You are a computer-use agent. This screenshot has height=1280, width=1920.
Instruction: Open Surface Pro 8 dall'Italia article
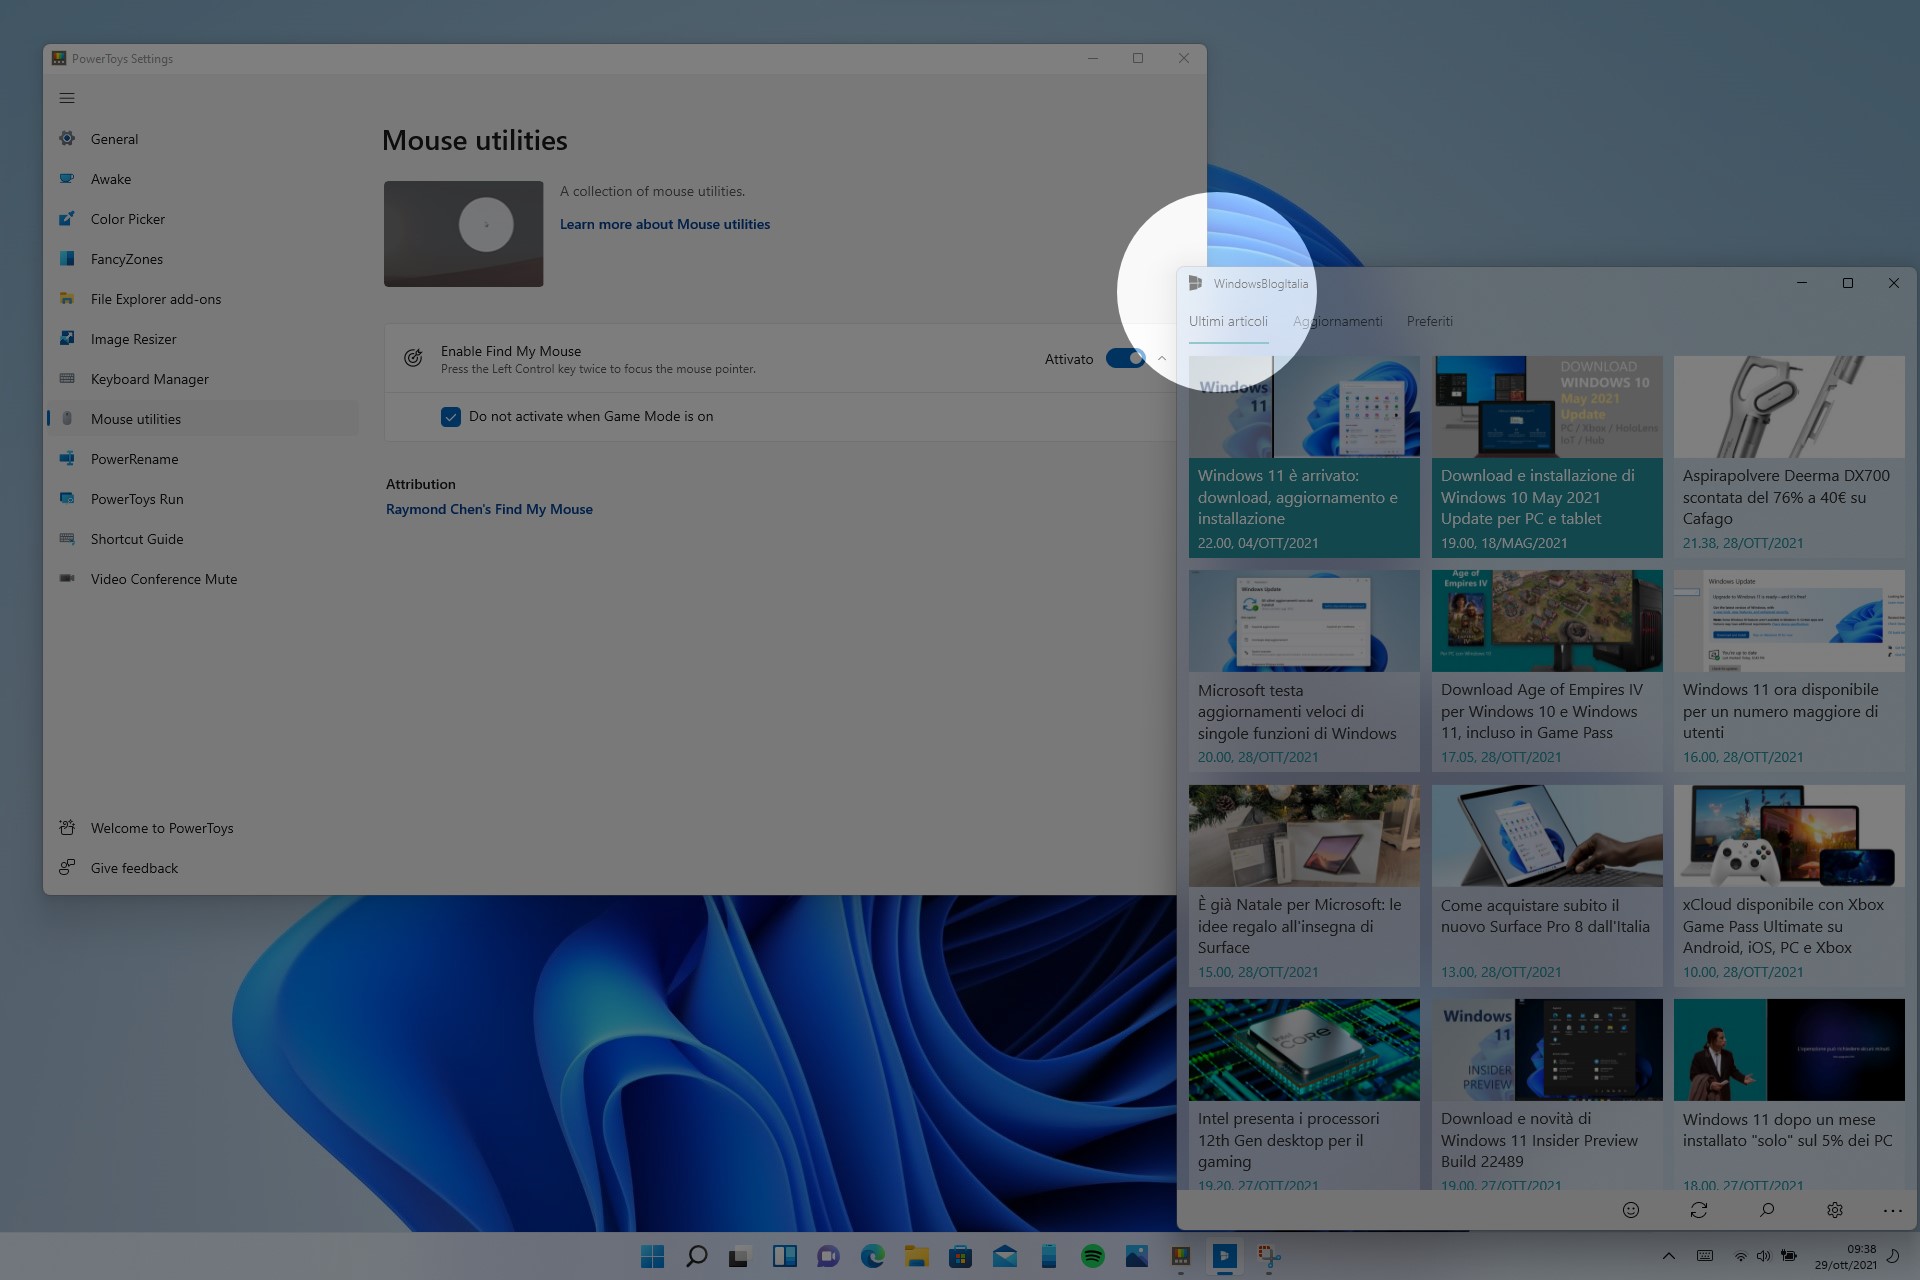point(1547,886)
